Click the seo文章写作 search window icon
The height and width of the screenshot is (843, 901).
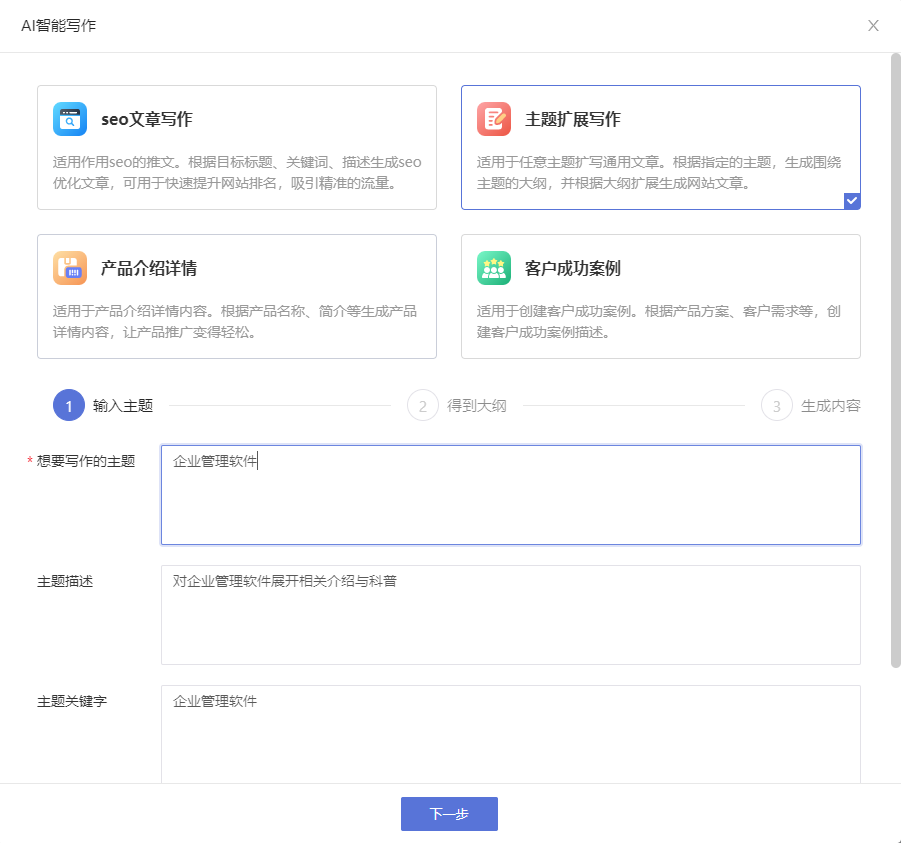tap(70, 119)
